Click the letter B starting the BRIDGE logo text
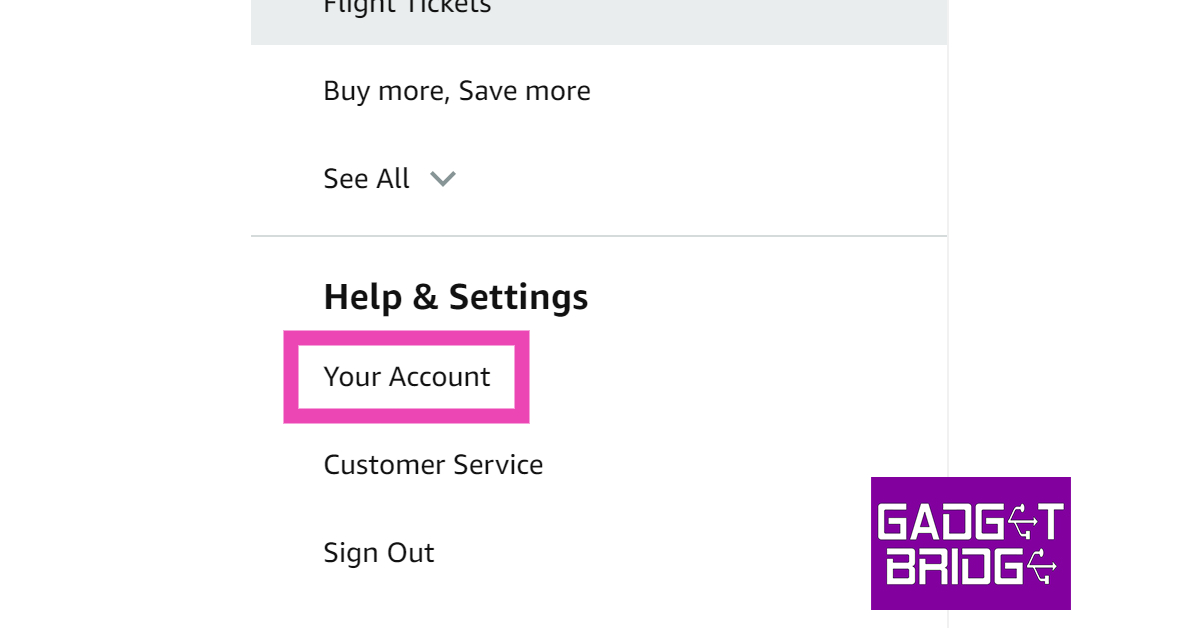The image size is (1200, 628). [x=900, y=567]
